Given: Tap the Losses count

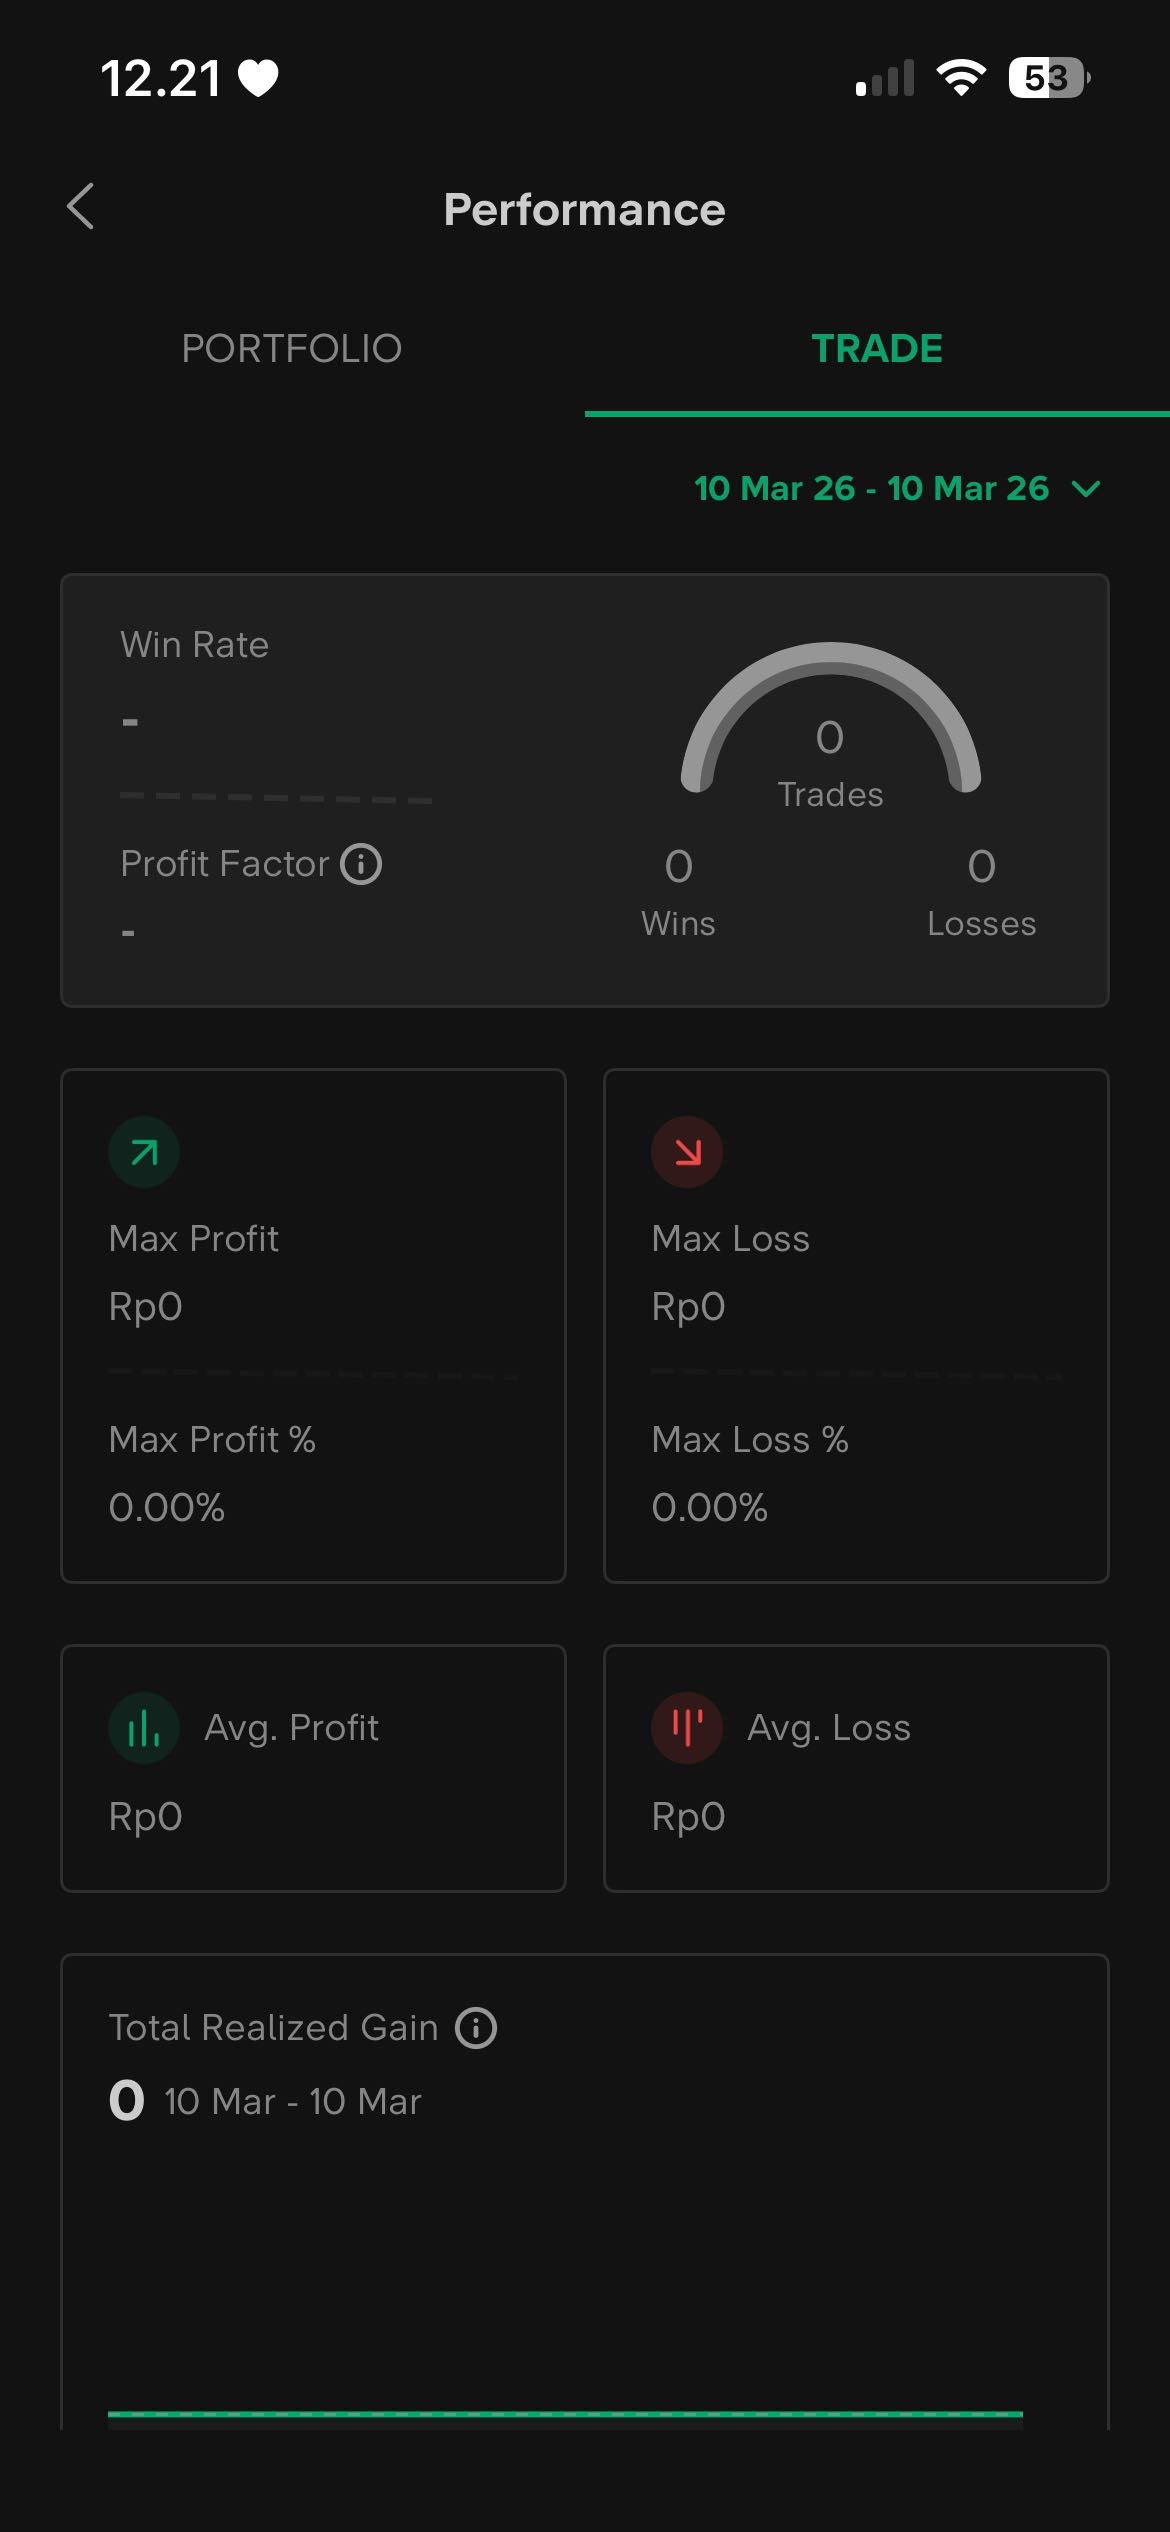Looking at the screenshot, I should click(x=981, y=868).
